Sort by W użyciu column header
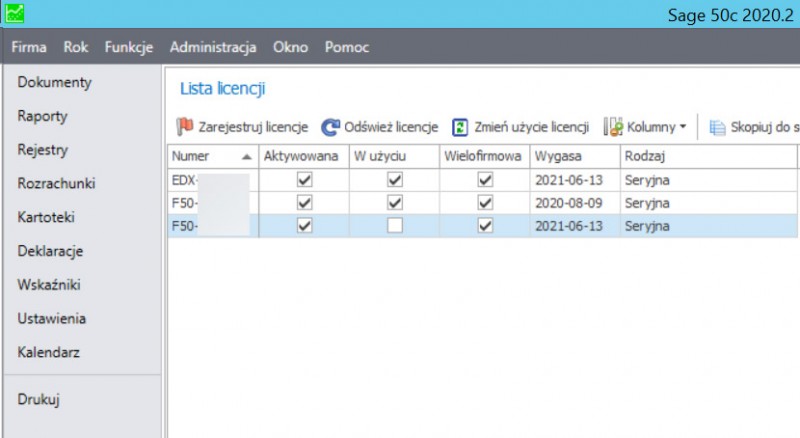Screen dimensions: 800x438 pyautogui.click(x=394, y=156)
